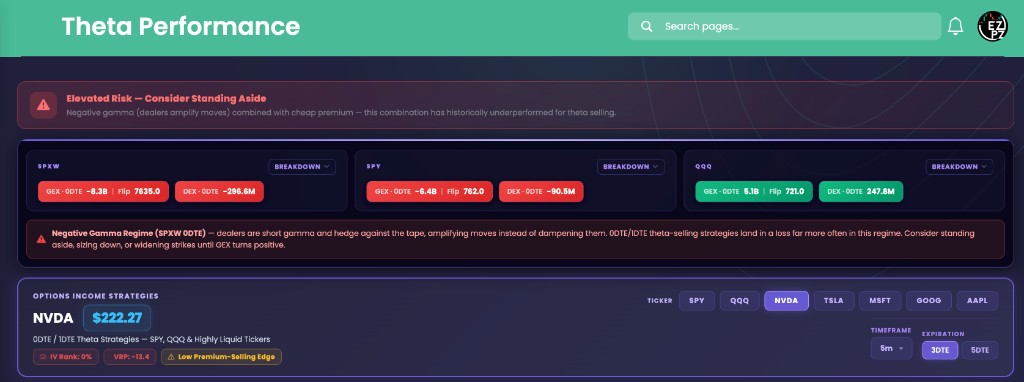Click QQQ DEX 0DTE 247.8M badge
The height and width of the screenshot is (382, 1024).
tap(861, 191)
